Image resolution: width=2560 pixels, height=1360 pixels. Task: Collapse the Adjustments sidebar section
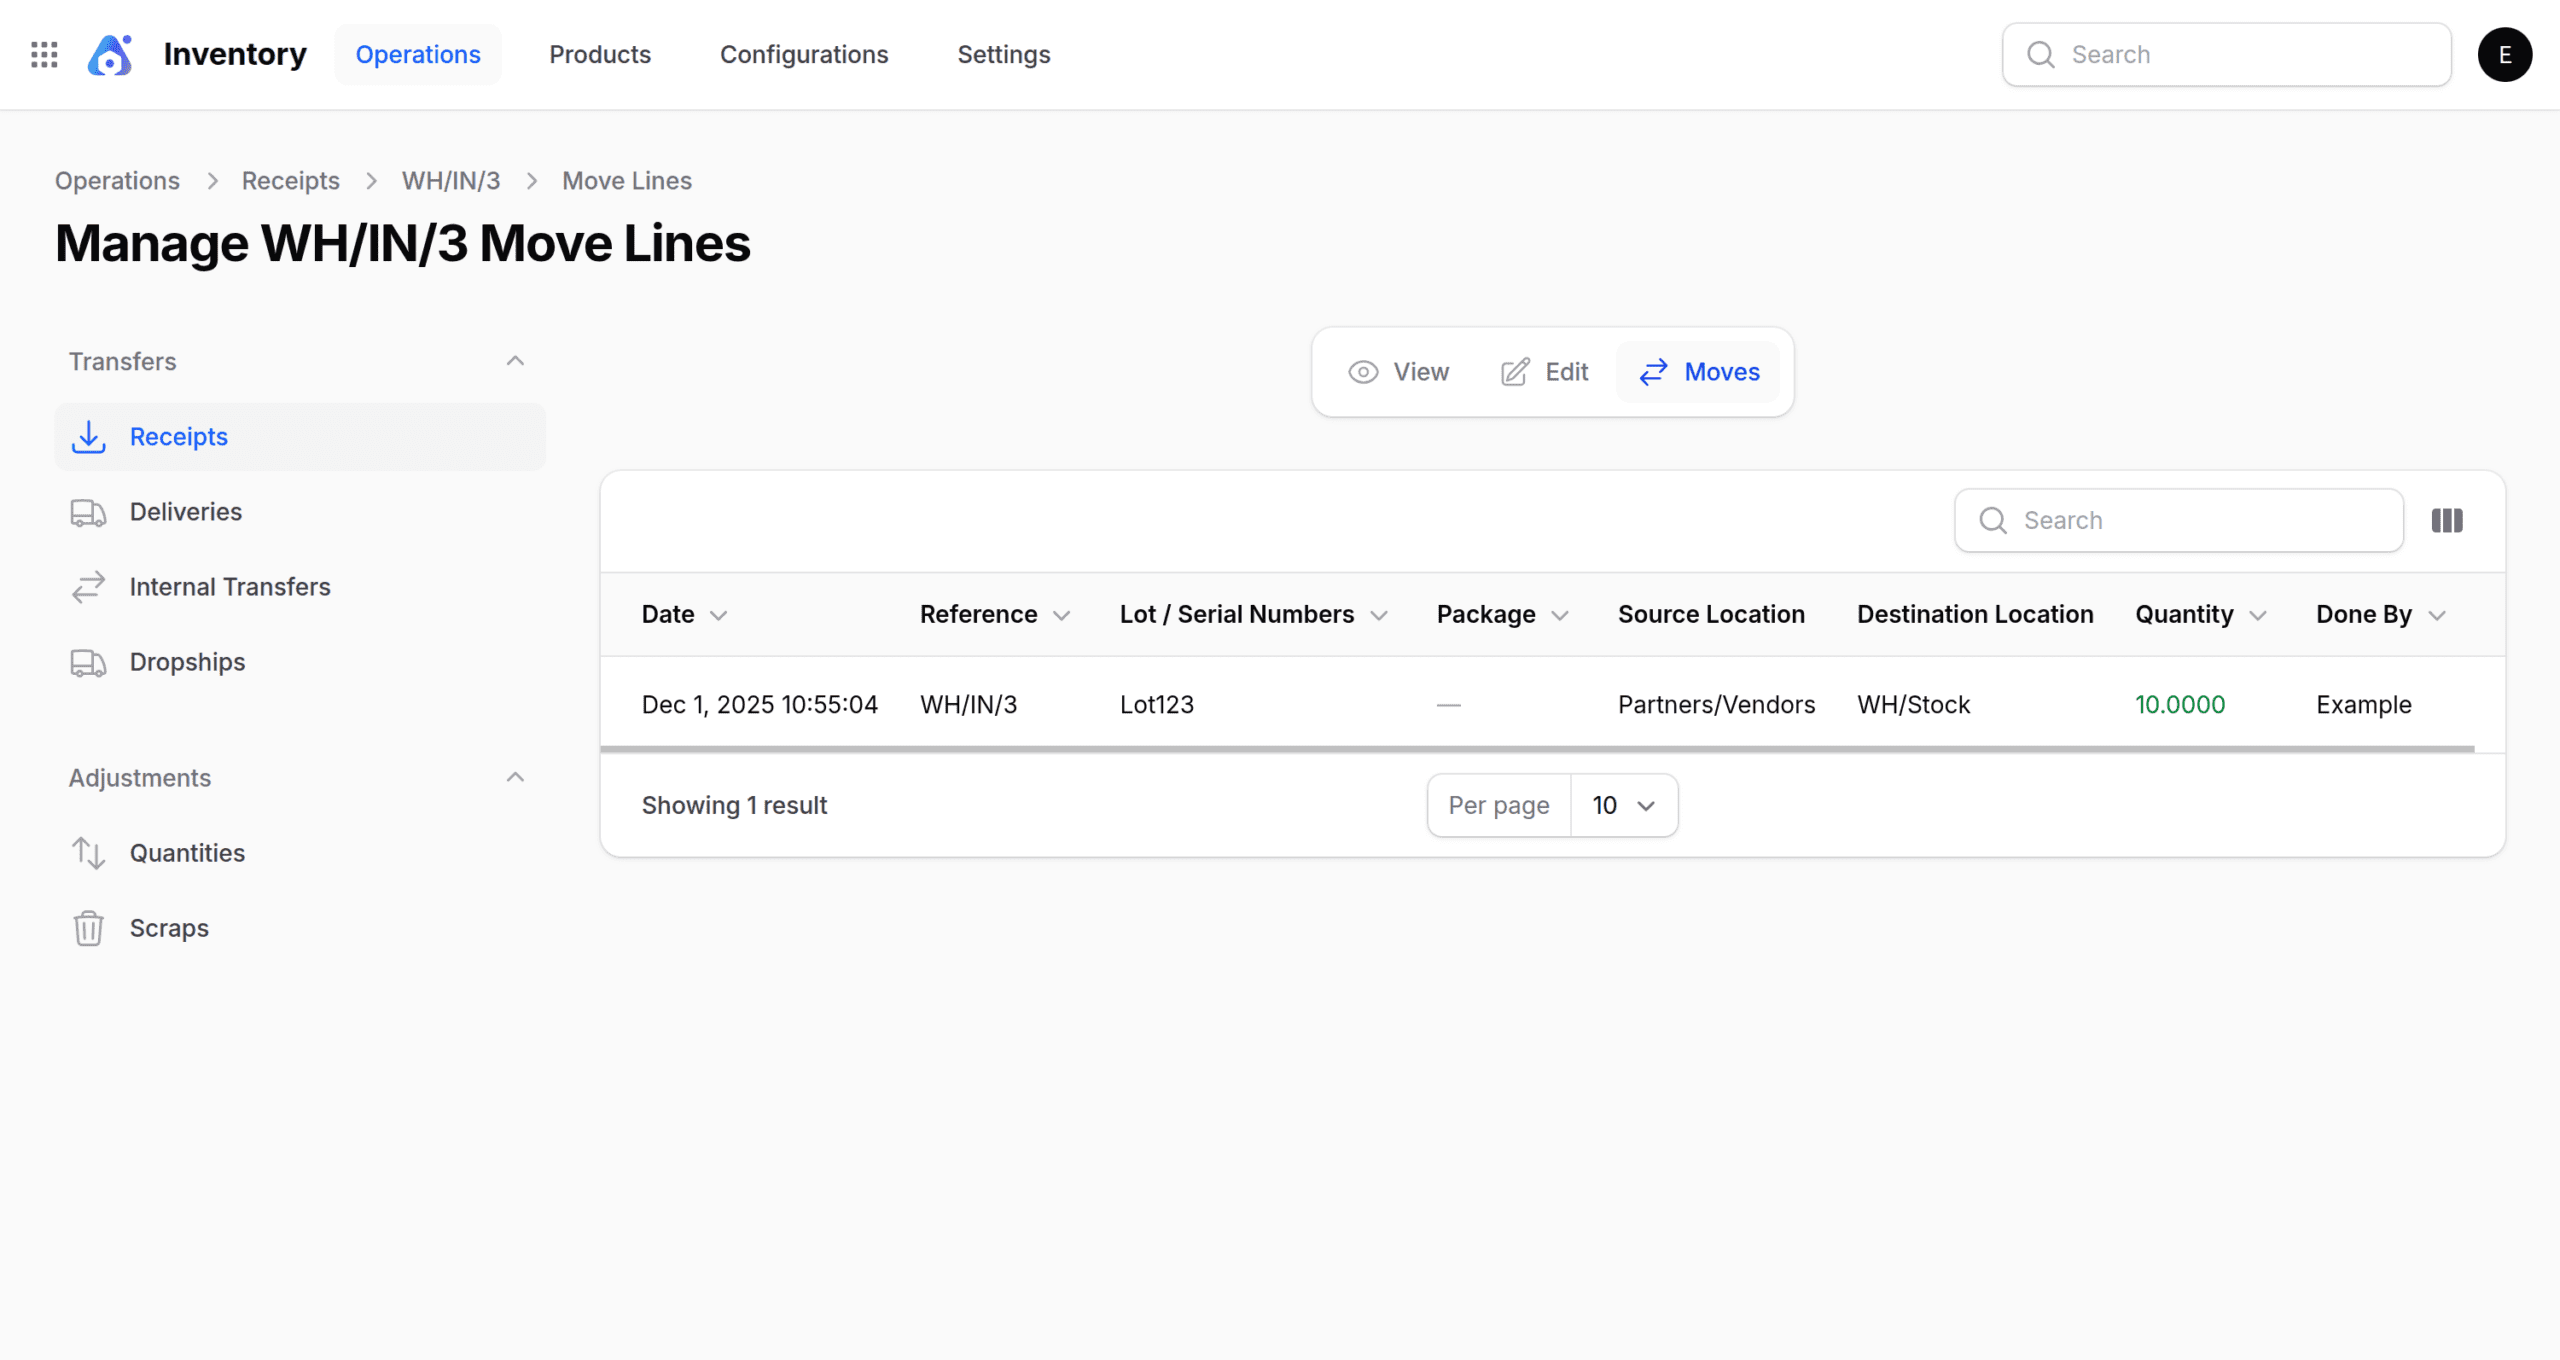[515, 778]
